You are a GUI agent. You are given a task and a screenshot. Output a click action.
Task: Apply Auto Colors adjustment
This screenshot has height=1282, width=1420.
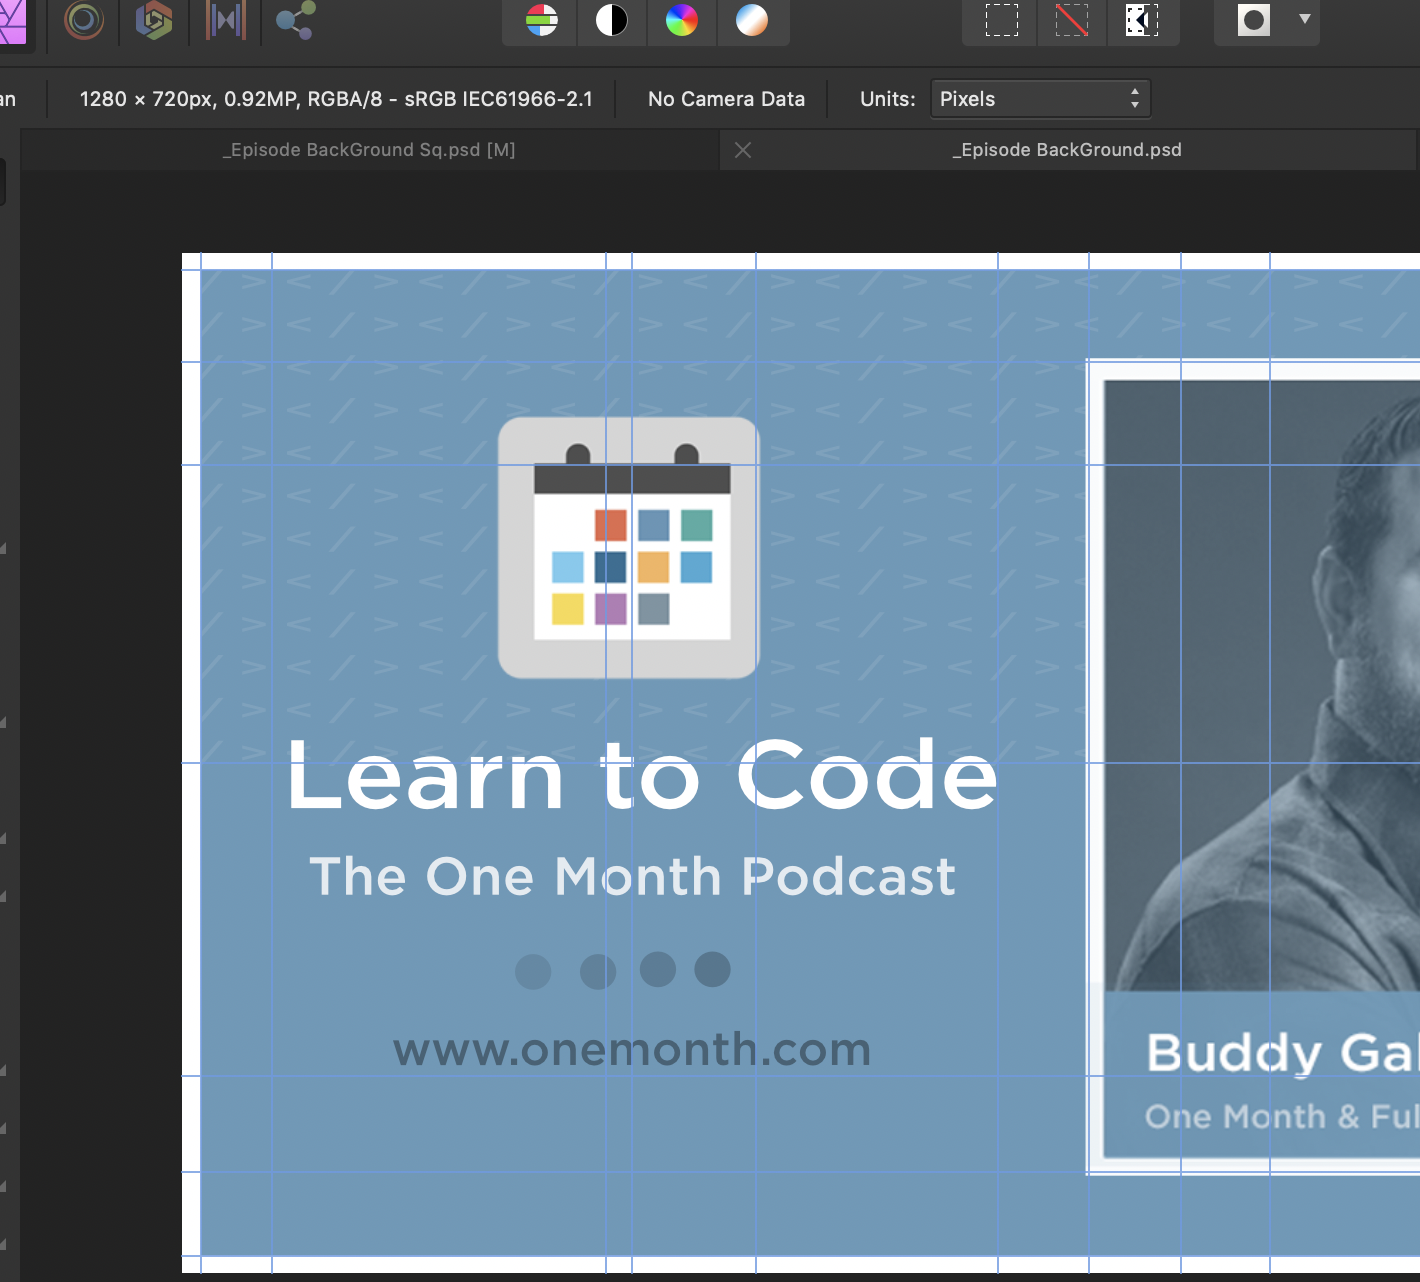point(681,20)
